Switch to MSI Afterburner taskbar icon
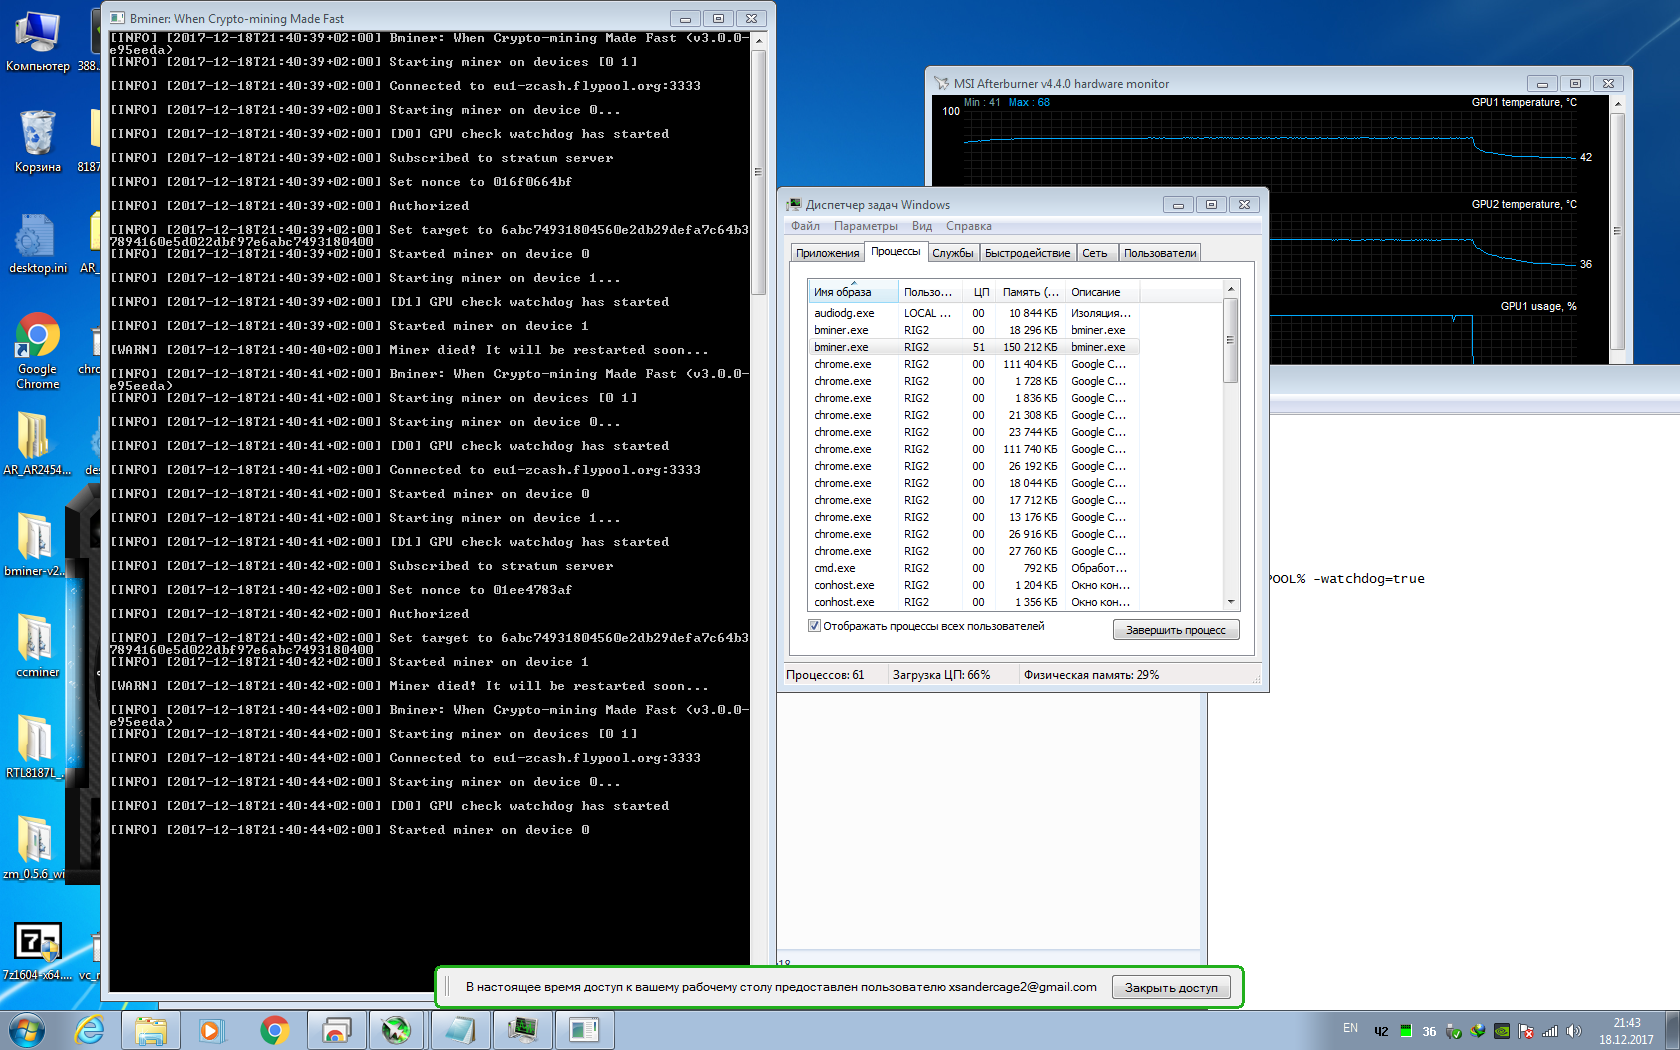1680x1050 pixels. [x=397, y=1030]
